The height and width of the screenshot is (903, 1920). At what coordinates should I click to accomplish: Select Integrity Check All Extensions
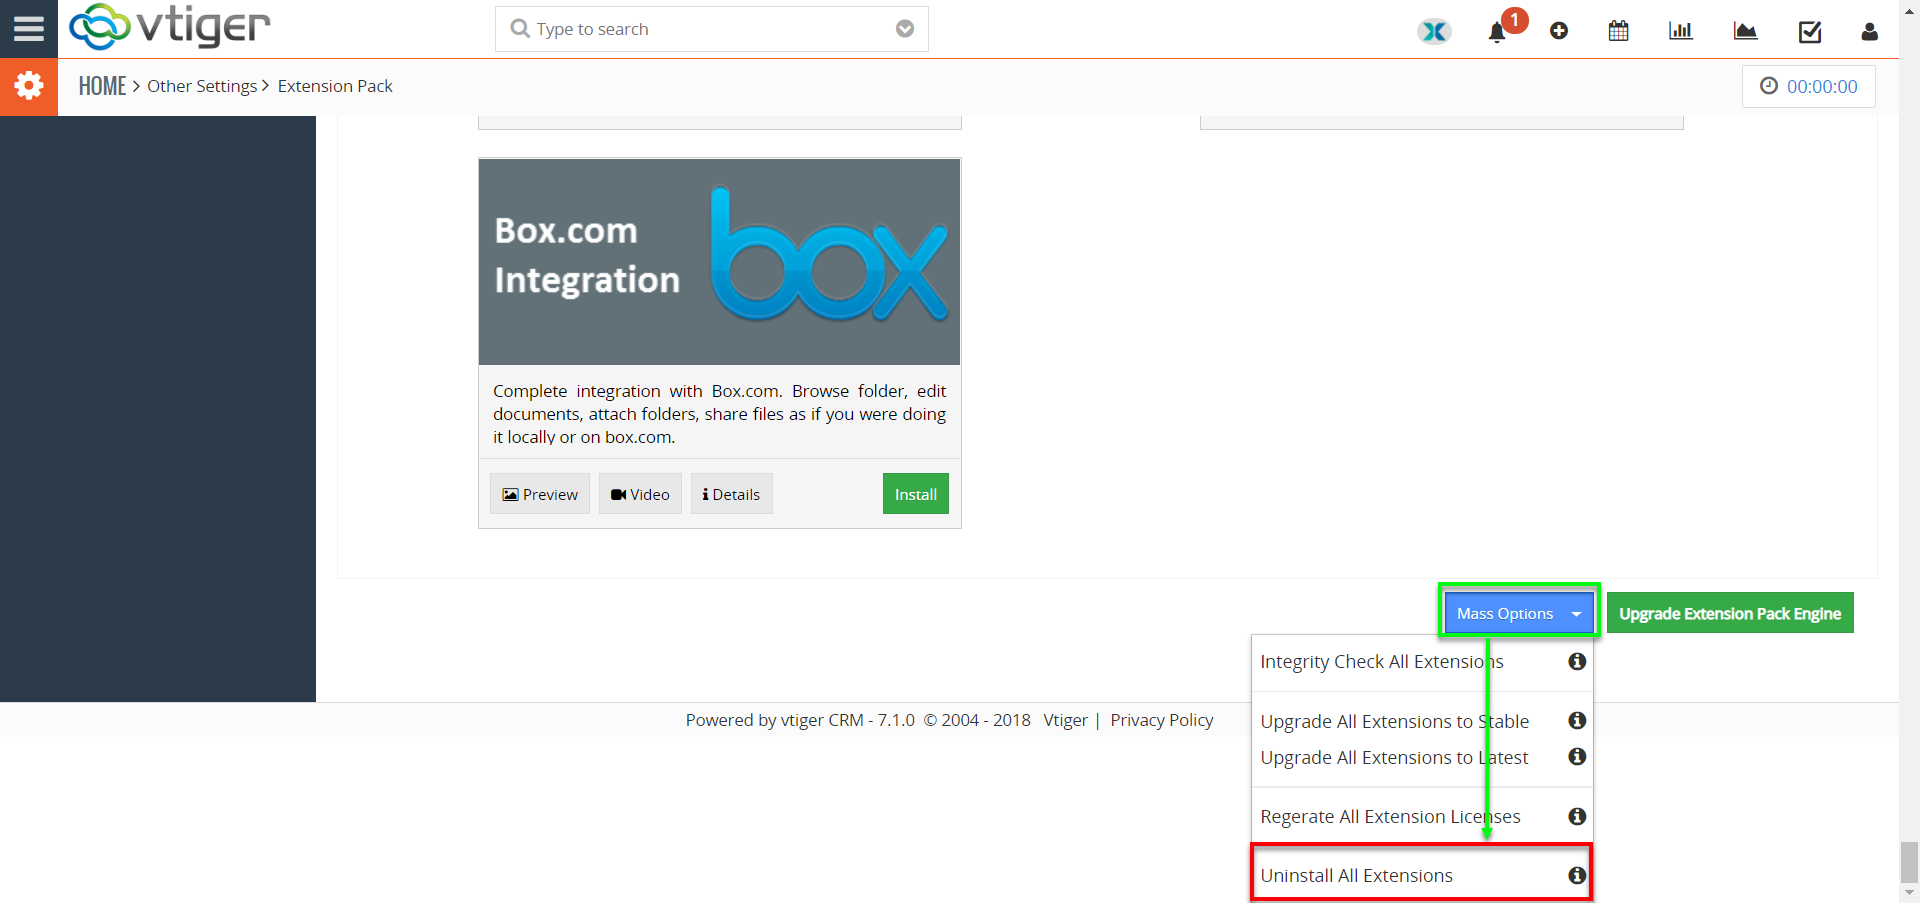[1381, 662]
